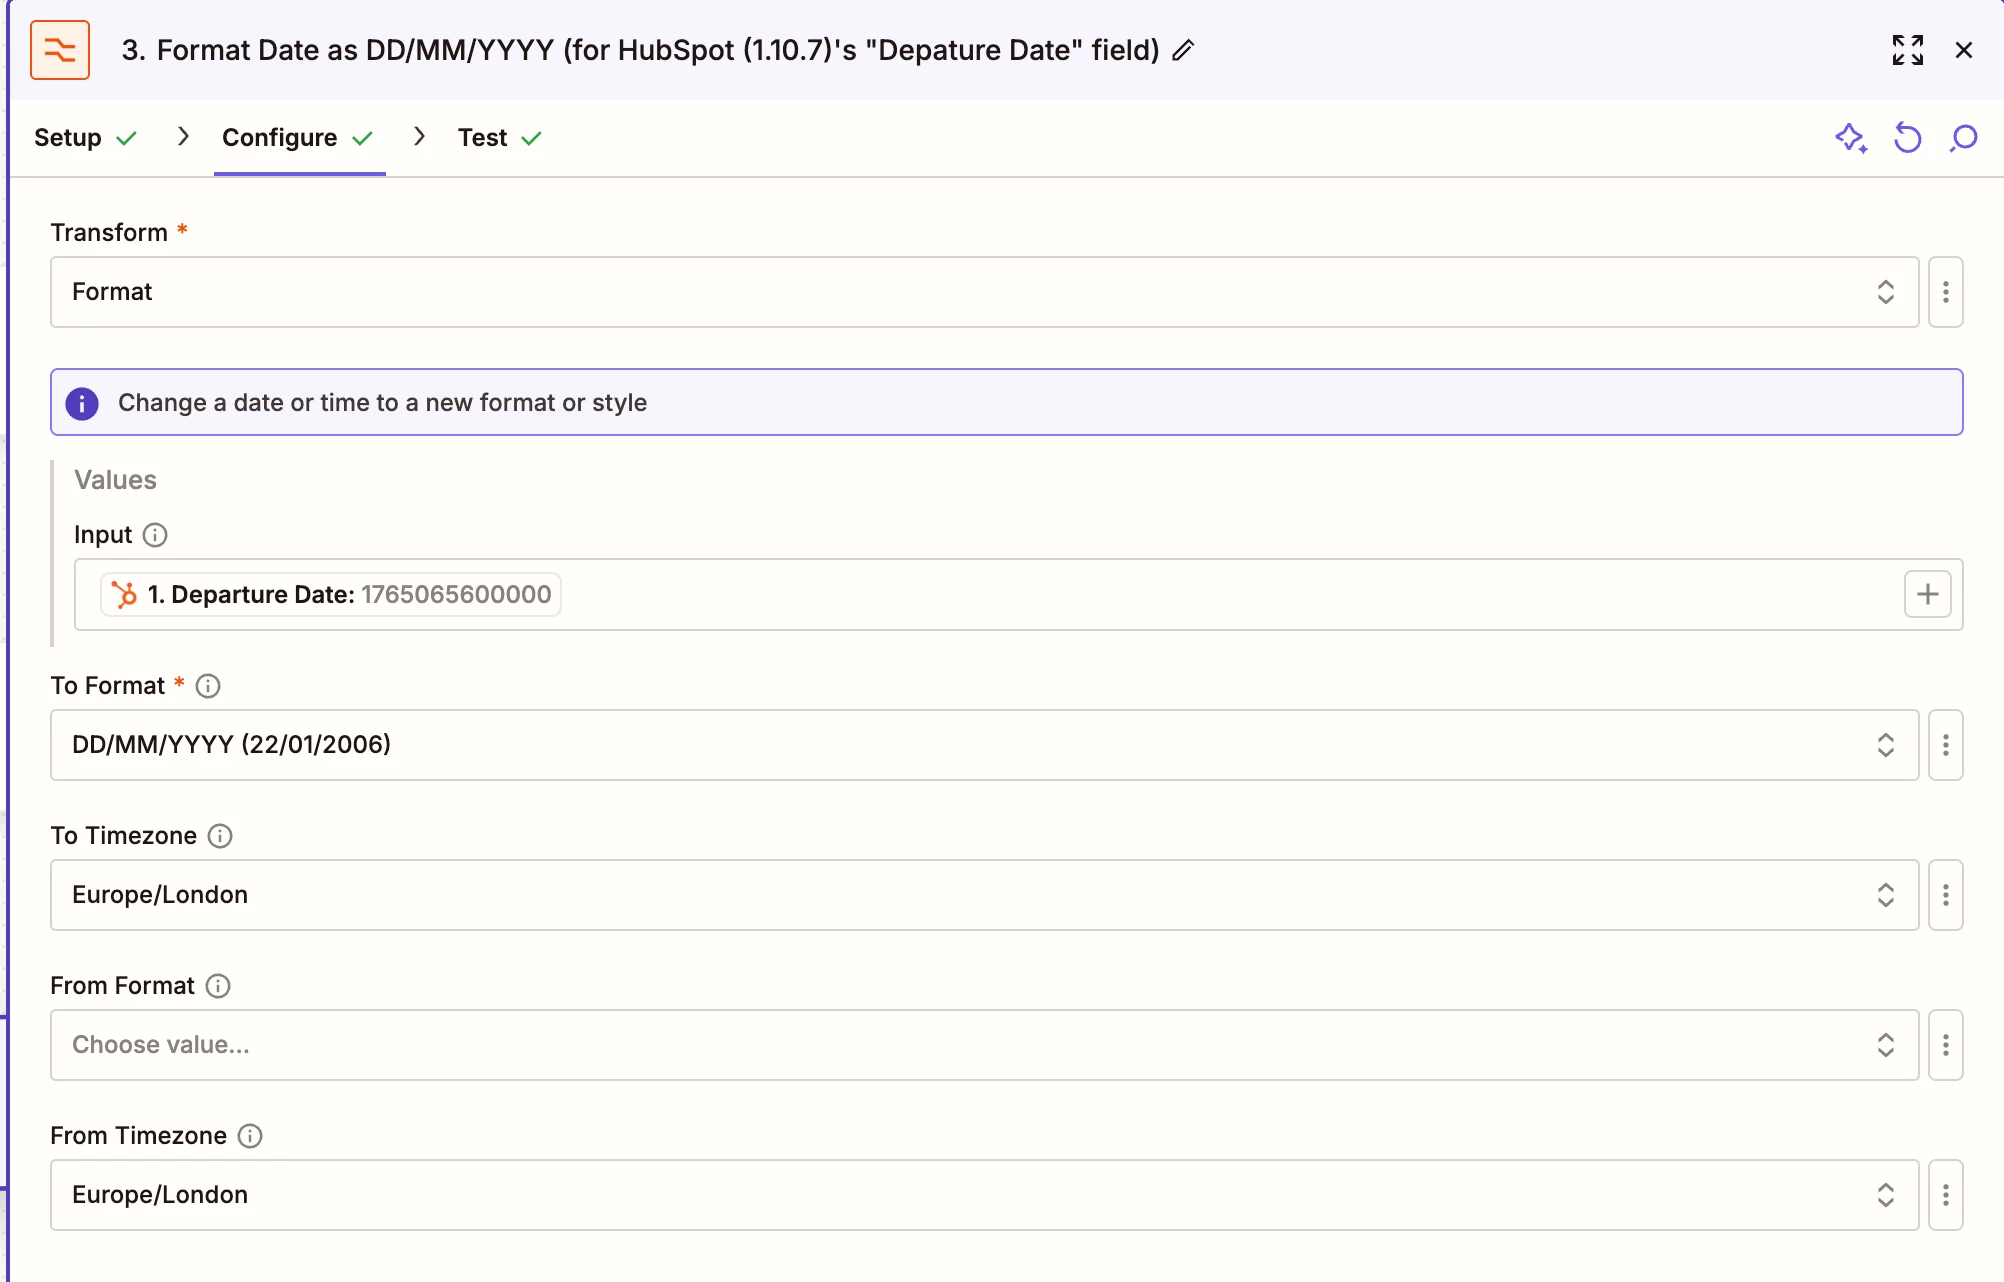Click the chevron between Configure and Test
Image resolution: width=2004 pixels, height=1282 pixels.
pos(420,136)
